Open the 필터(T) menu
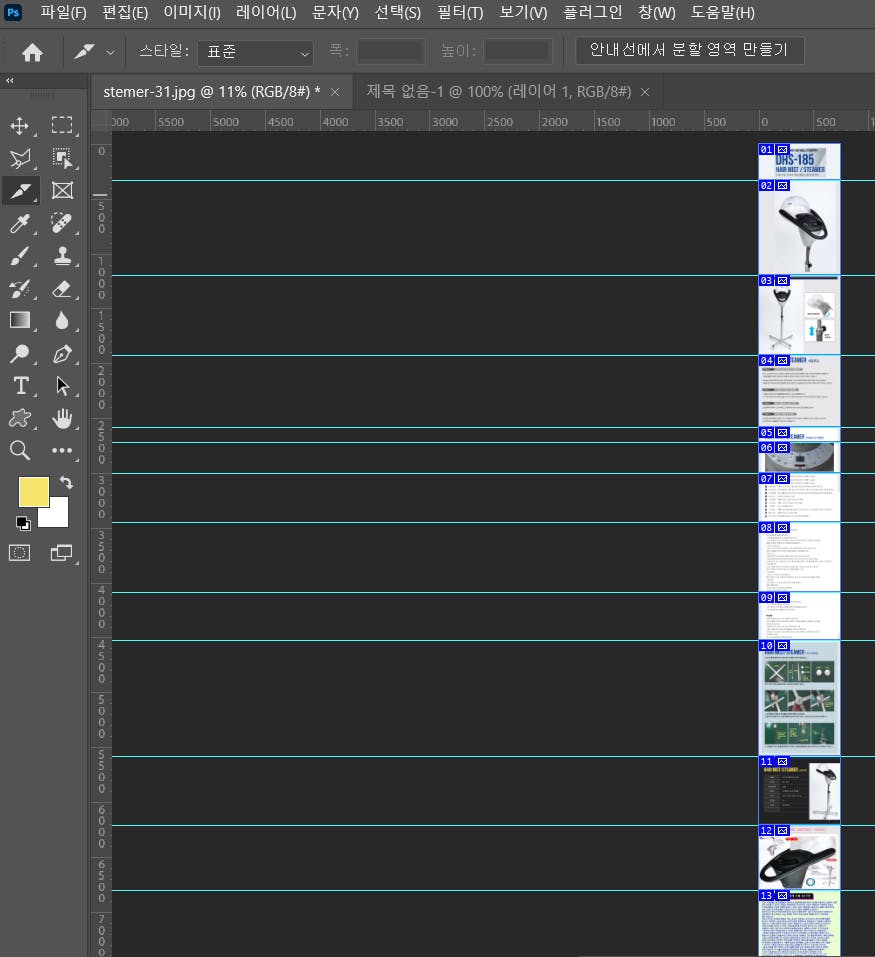The height and width of the screenshot is (957, 875). click(460, 13)
